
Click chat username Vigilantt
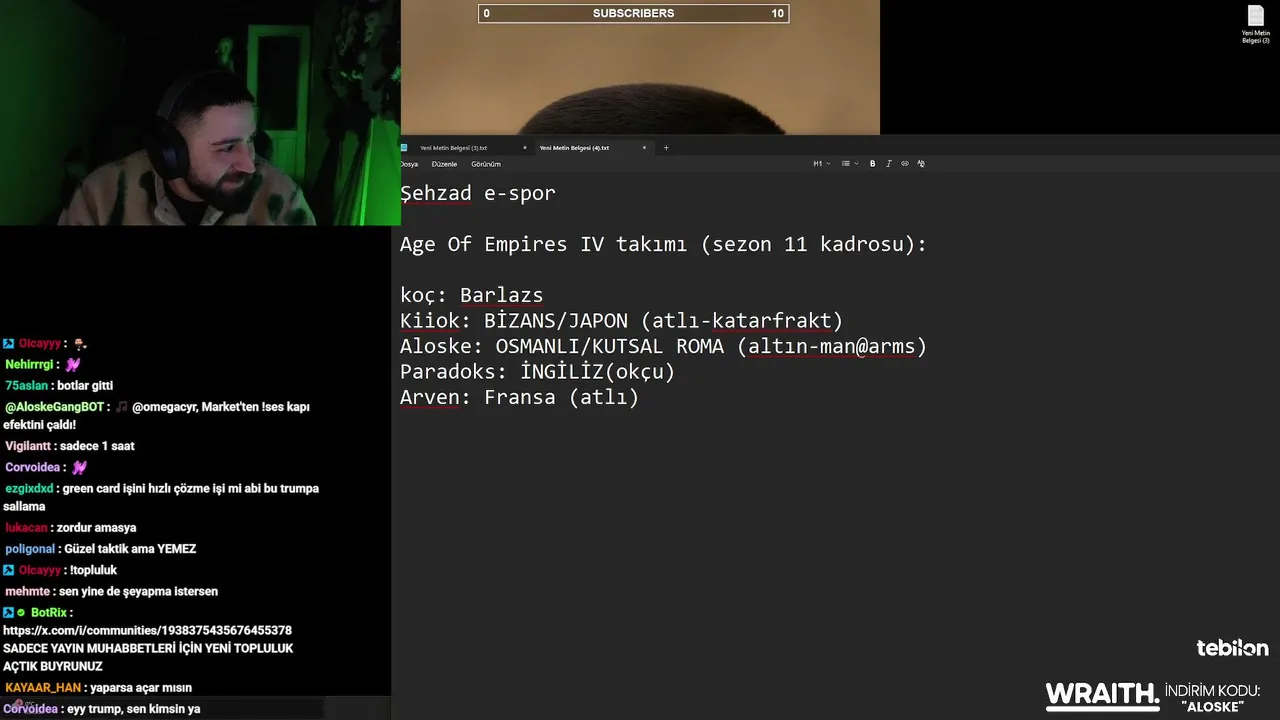[27, 446]
